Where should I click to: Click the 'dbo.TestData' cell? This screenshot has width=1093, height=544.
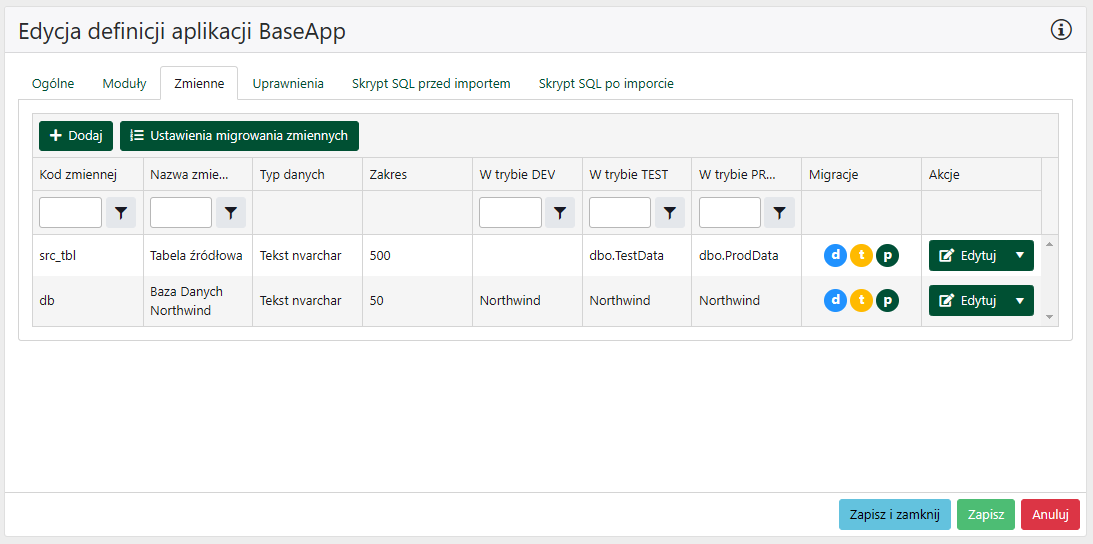(637, 255)
